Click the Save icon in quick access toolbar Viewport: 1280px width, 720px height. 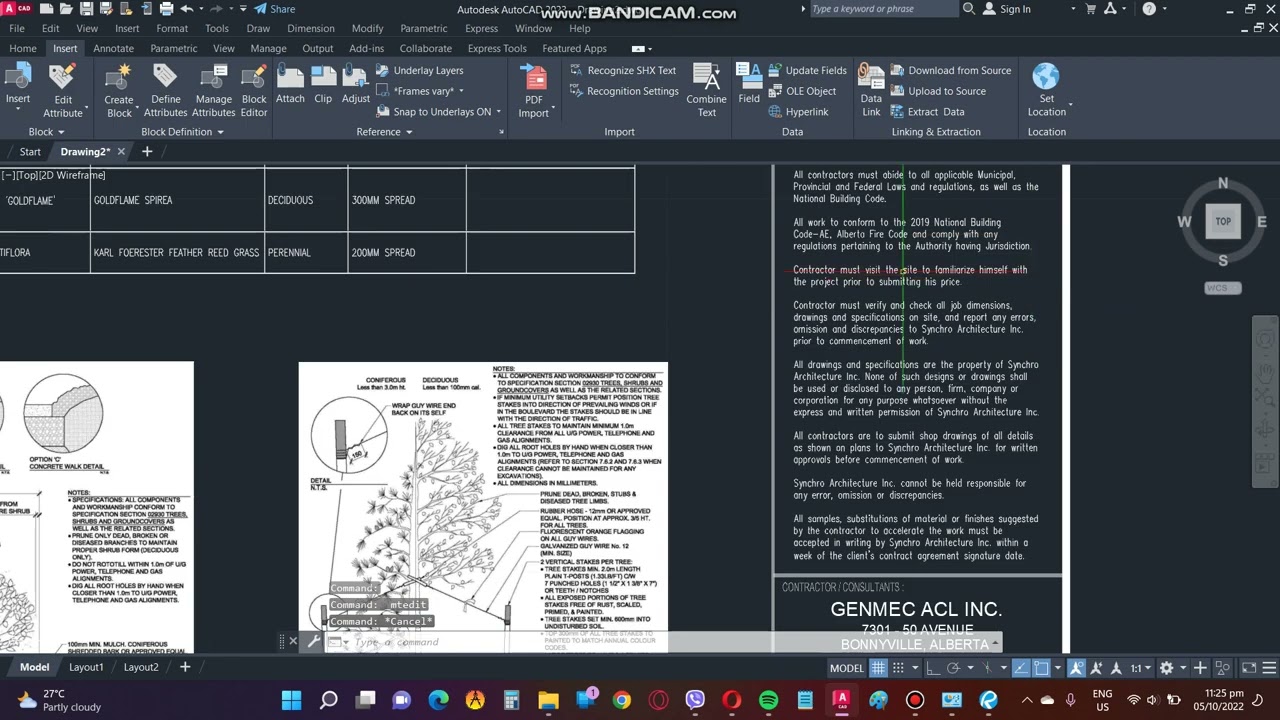pyautogui.click(x=87, y=9)
